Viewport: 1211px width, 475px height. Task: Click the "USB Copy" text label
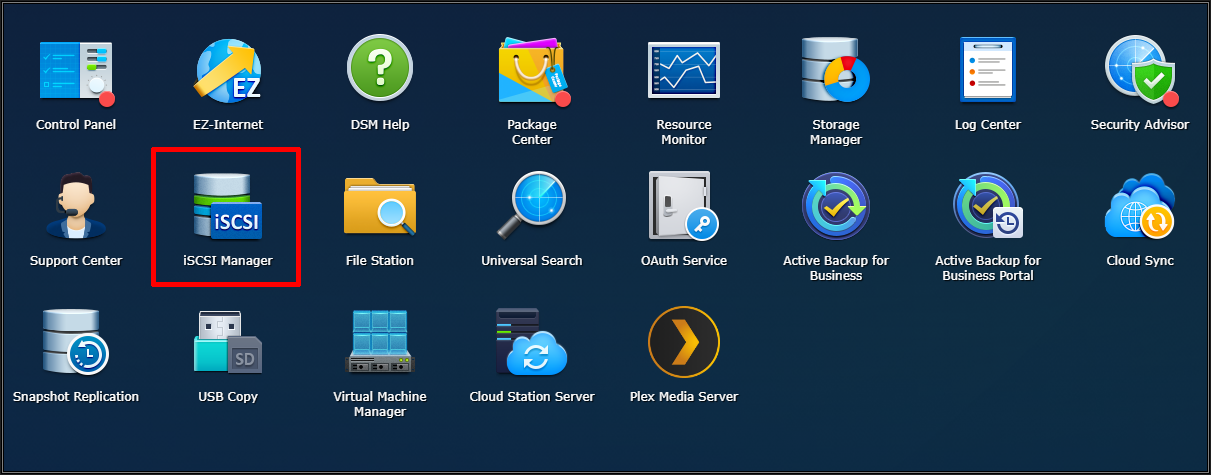pyautogui.click(x=228, y=397)
